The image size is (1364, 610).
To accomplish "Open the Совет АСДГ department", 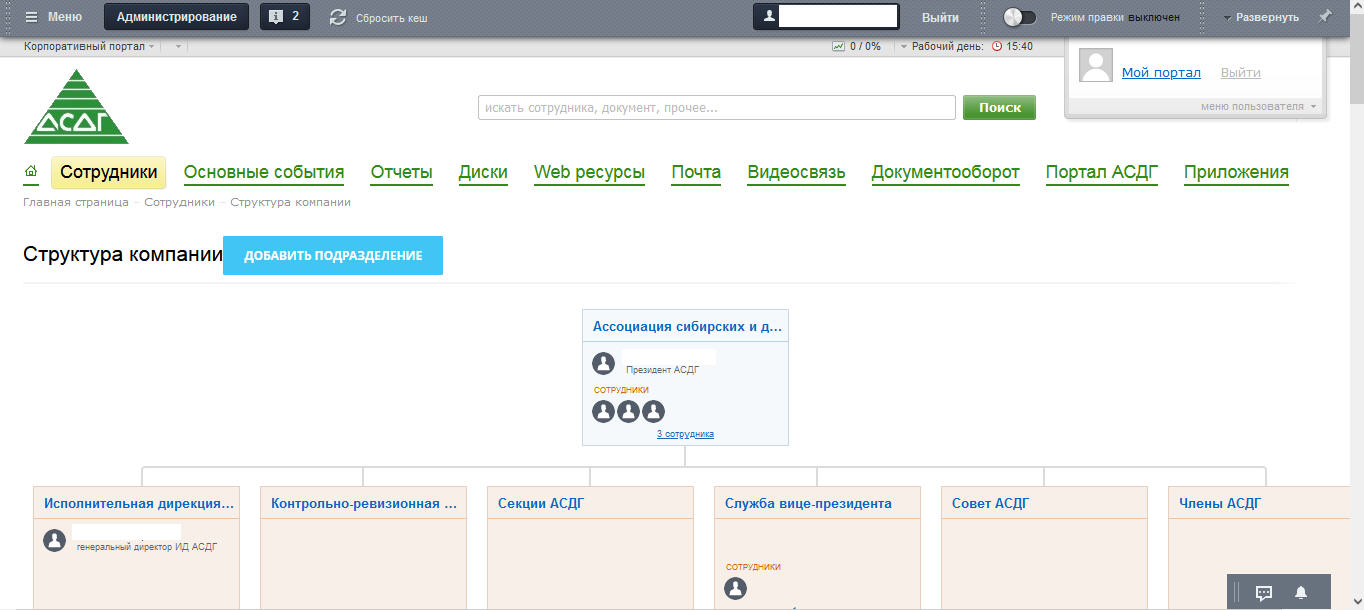I will click(990, 503).
